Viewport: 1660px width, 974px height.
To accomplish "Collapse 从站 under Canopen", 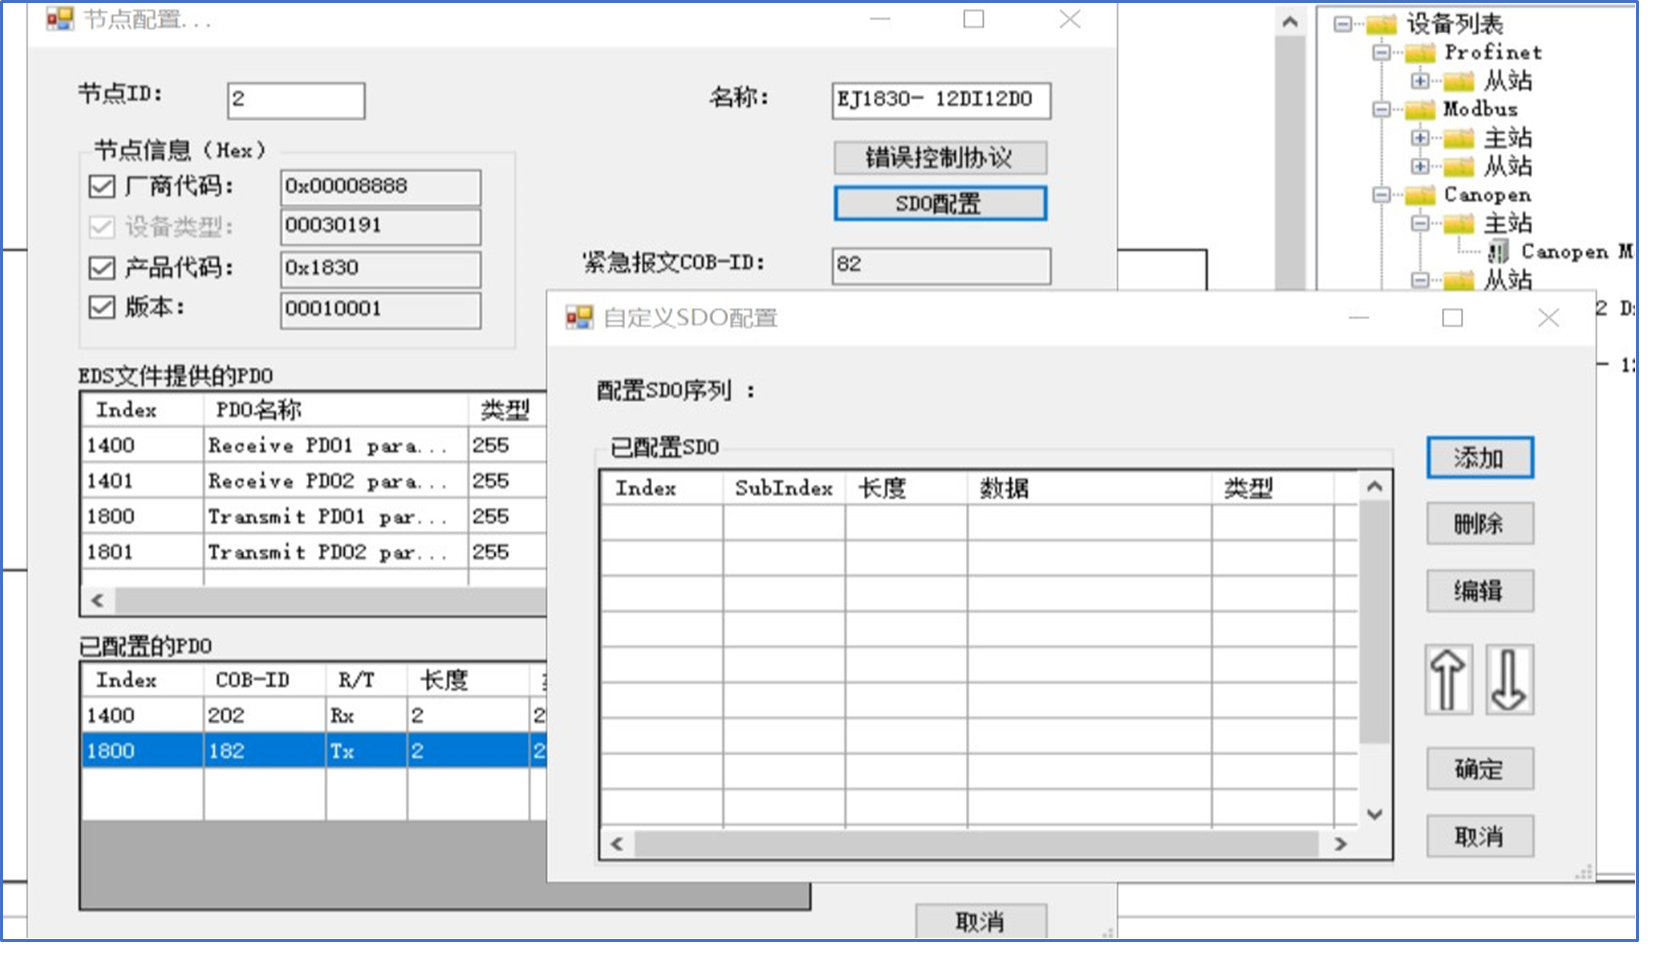I will click(x=1420, y=279).
